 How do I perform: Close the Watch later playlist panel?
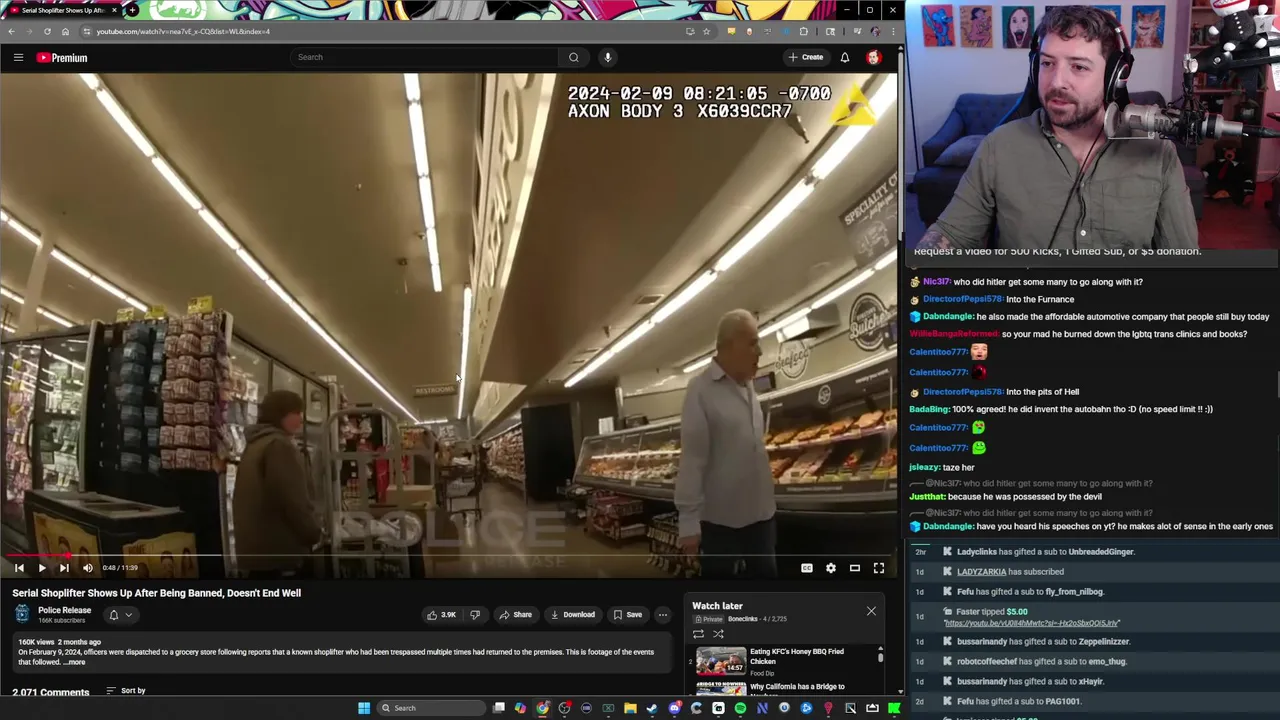871,611
